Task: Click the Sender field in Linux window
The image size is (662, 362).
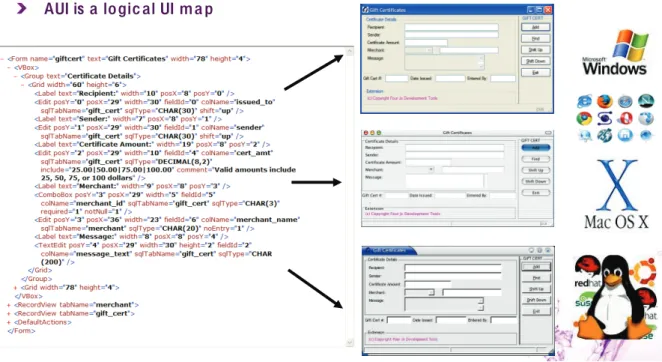Action: 453,276
